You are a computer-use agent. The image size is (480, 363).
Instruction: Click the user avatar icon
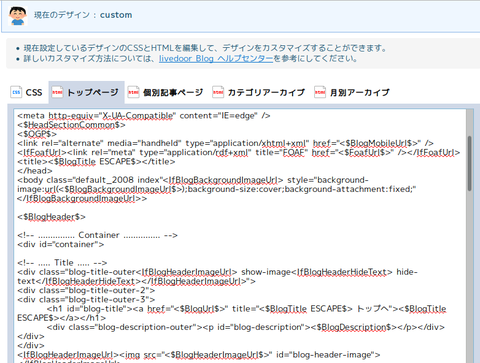click(x=18, y=16)
